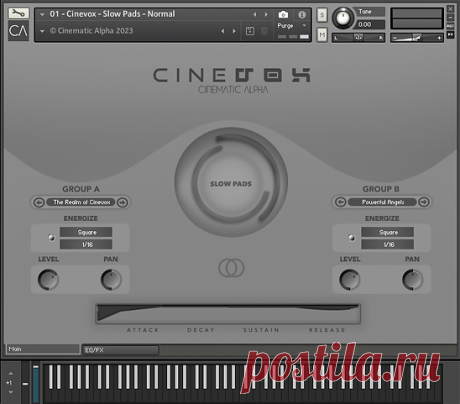Image resolution: width=460 pixels, height=404 pixels.
Task: Open the Purge dropdown menu
Action: click(x=292, y=26)
